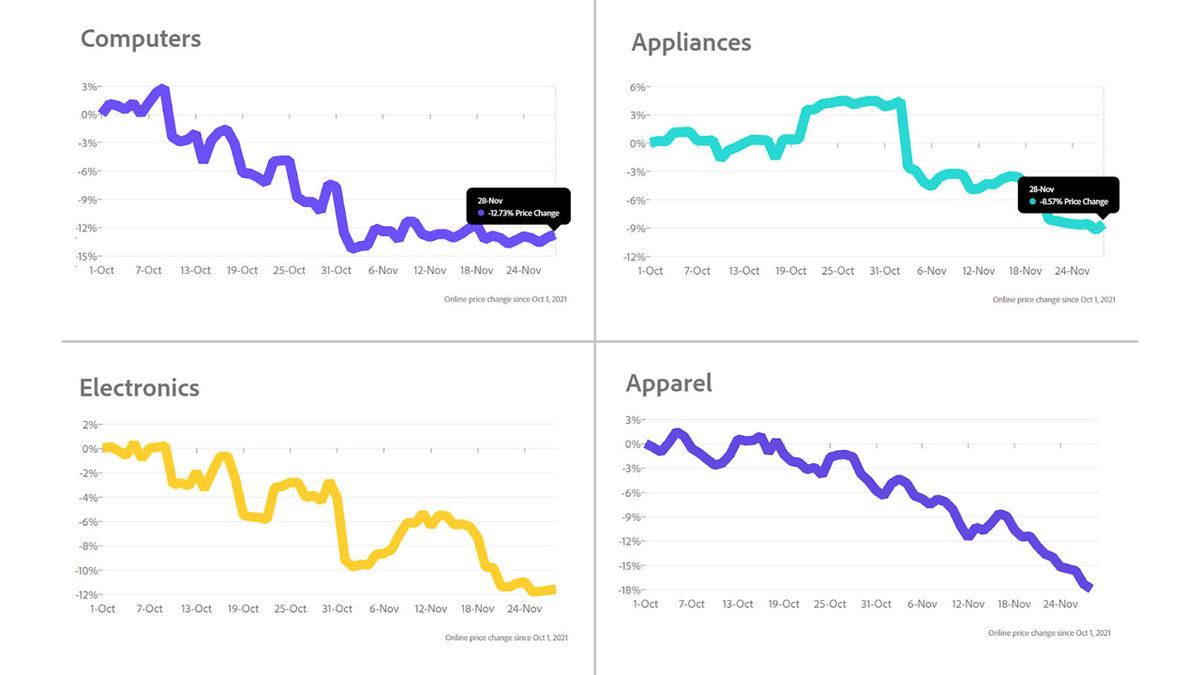Click the Electronics chart heading
1200x675 pixels.
click(x=140, y=388)
